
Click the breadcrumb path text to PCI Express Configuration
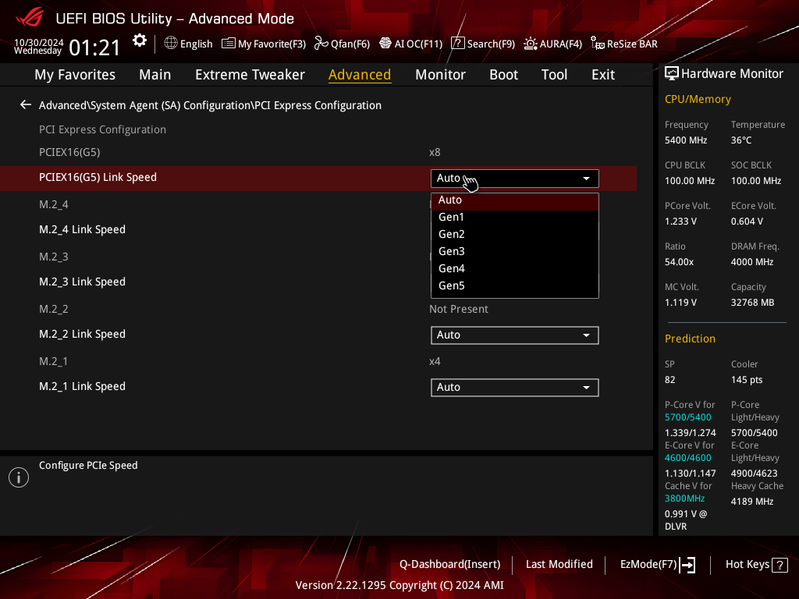[210, 105]
